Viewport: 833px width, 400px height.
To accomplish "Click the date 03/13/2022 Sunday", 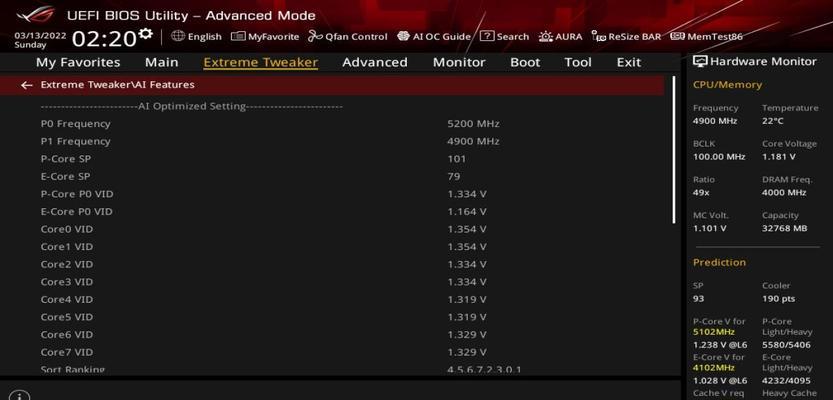I will click(x=40, y=40).
